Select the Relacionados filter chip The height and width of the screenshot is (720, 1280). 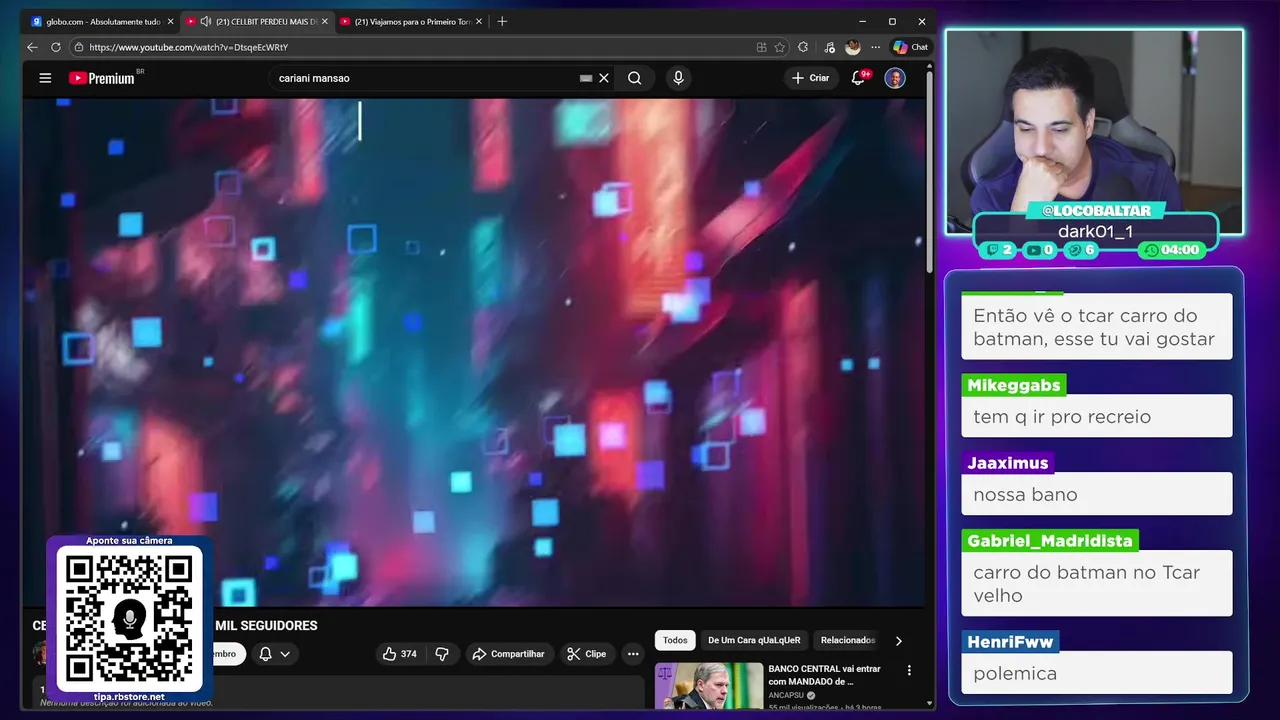pos(848,640)
